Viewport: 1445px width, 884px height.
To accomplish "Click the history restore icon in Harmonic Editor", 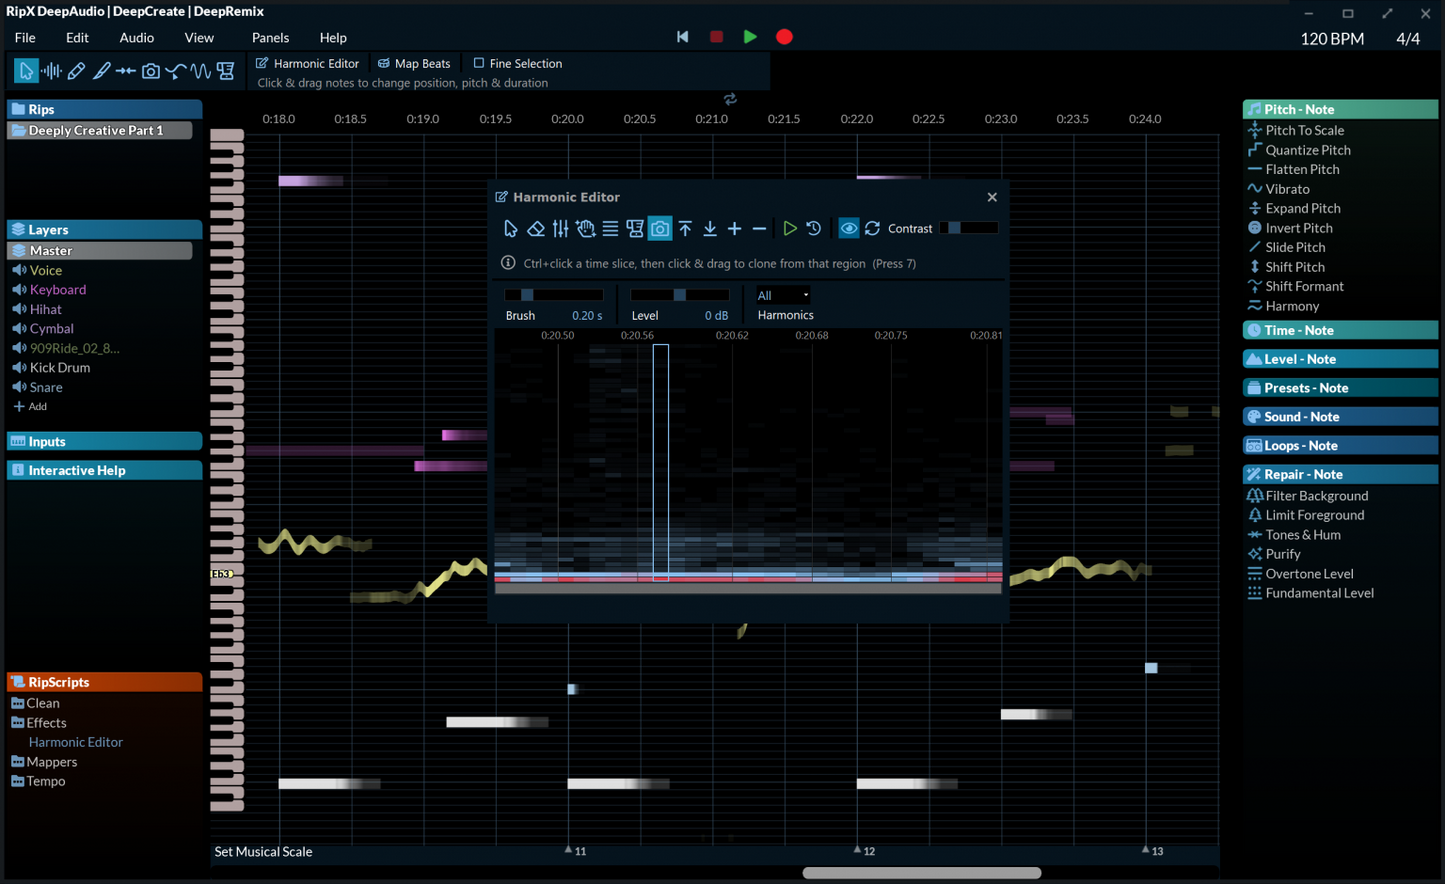I will (813, 228).
